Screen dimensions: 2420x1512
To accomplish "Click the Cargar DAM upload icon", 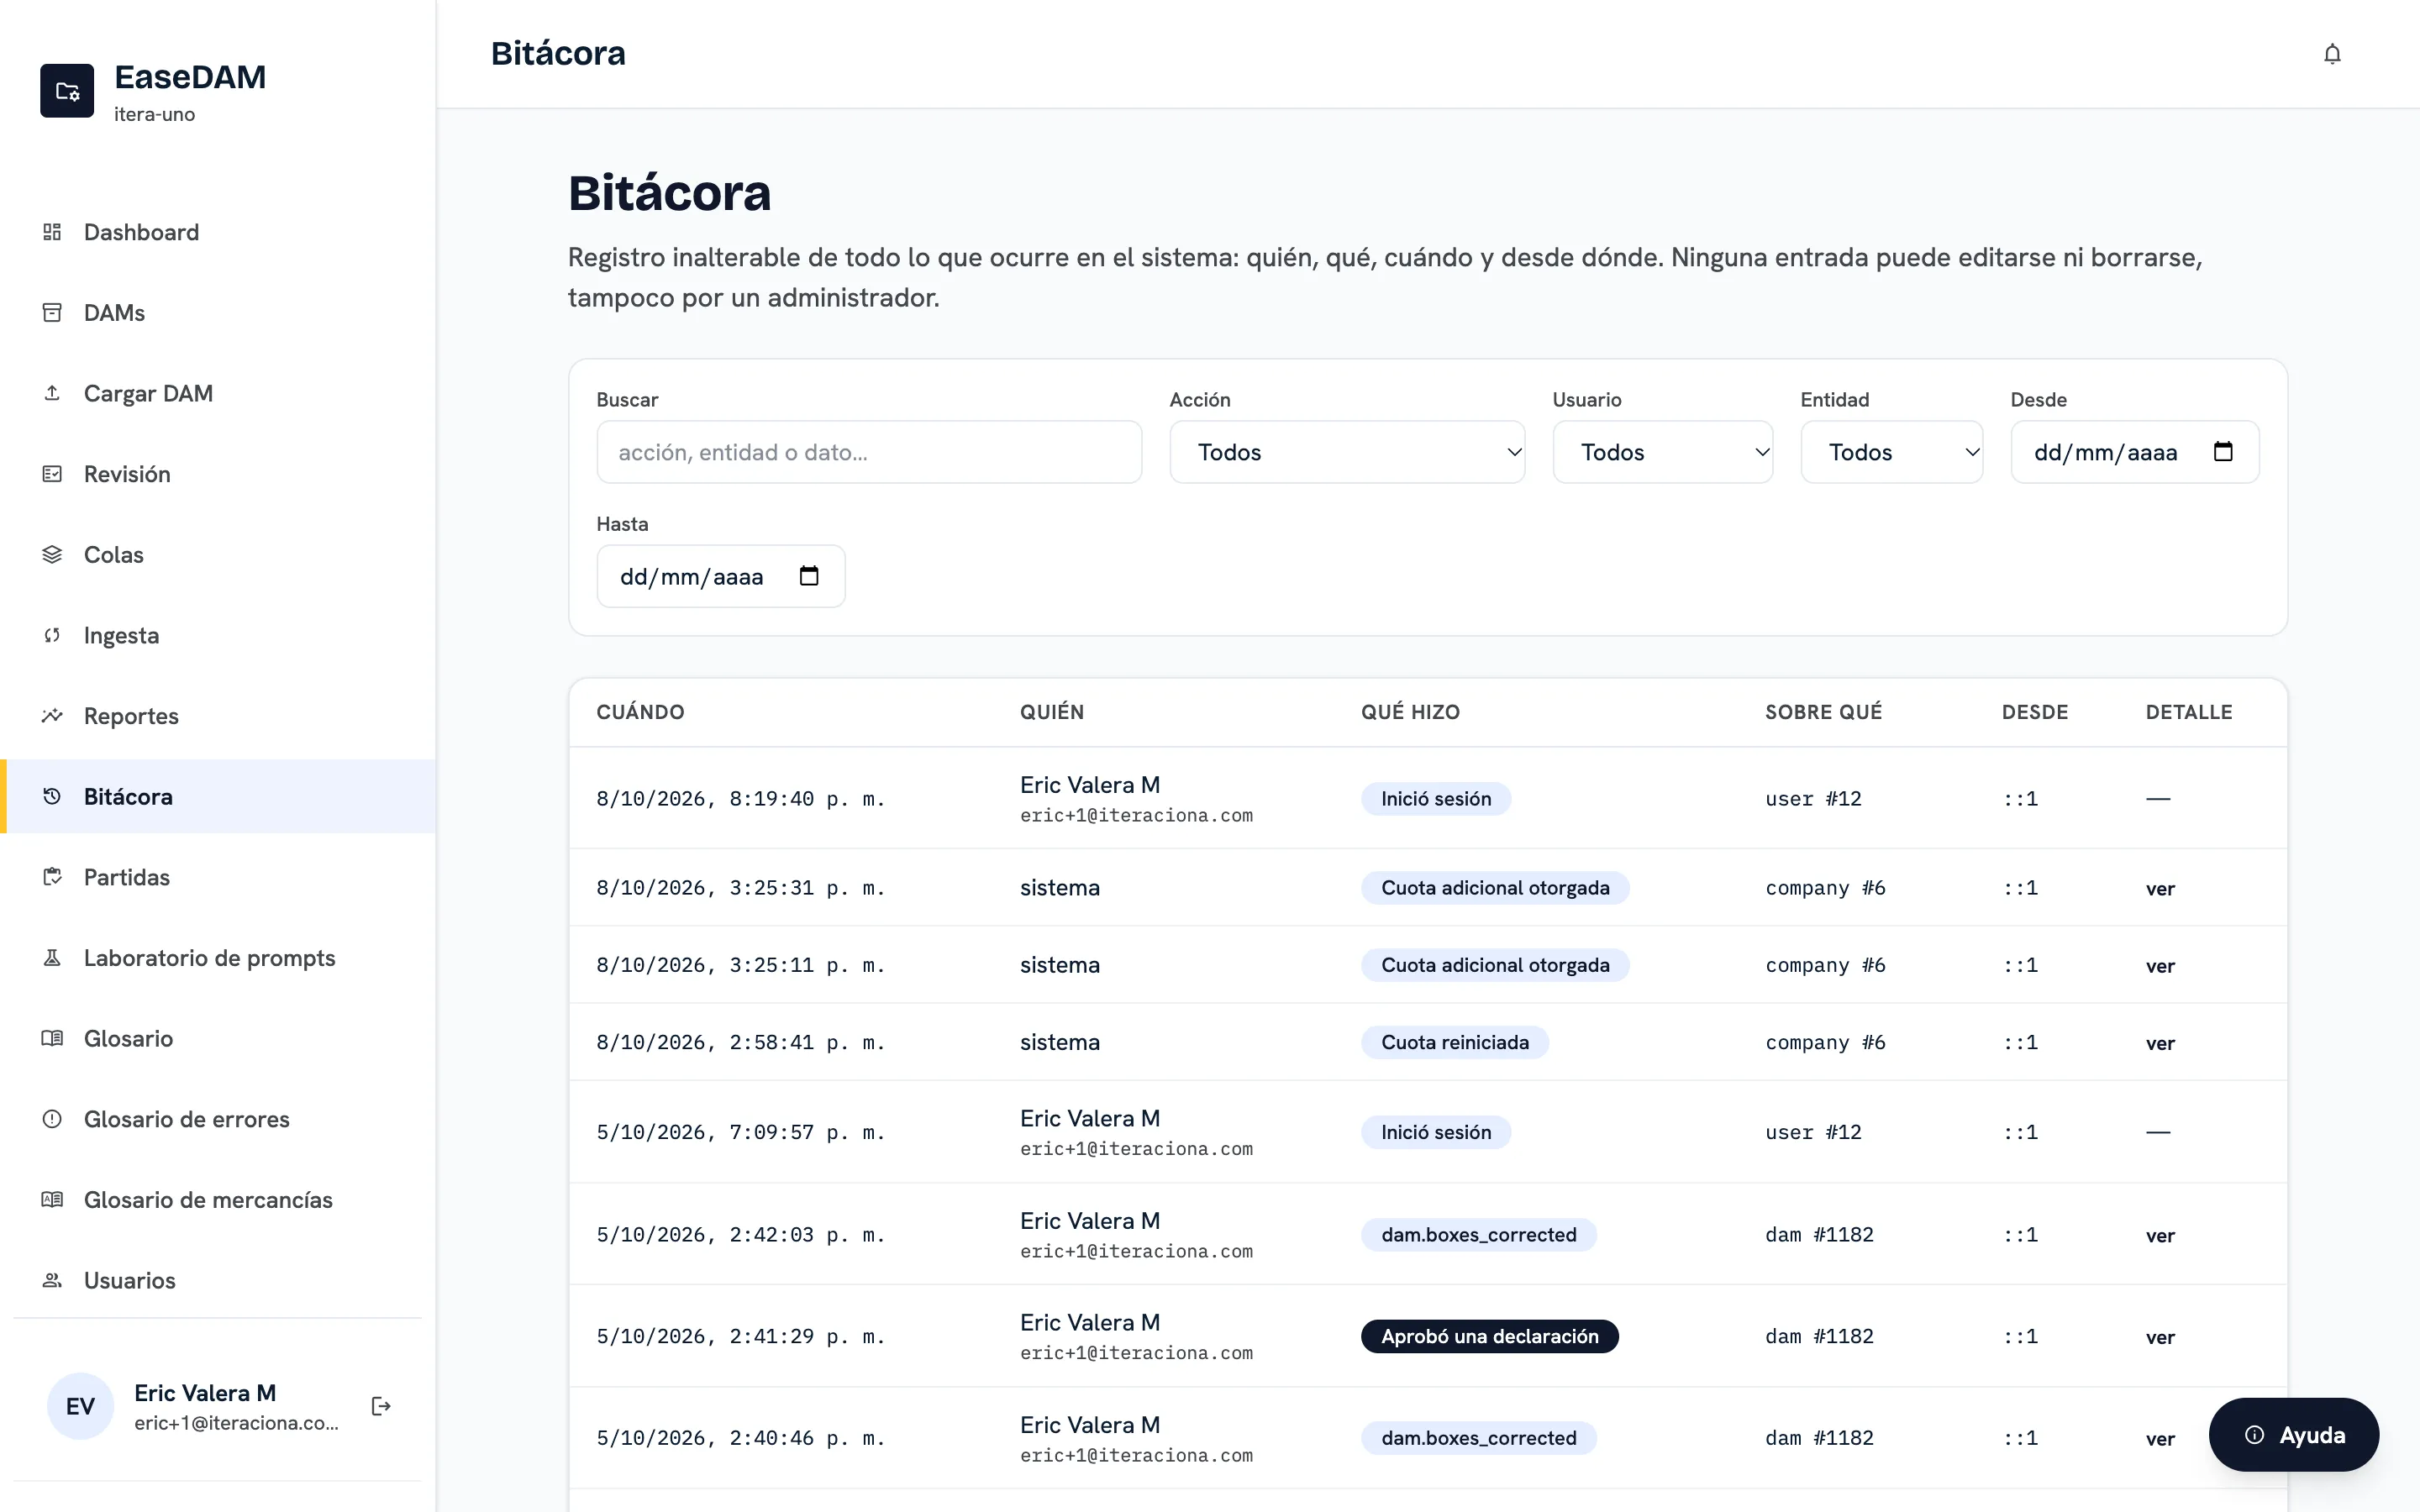I will 52,393.
